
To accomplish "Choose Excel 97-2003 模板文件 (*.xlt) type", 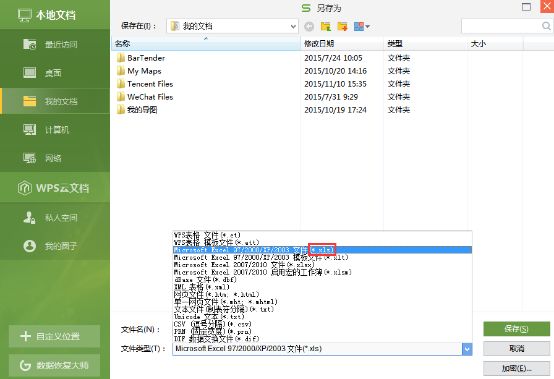I will click(x=322, y=257).
